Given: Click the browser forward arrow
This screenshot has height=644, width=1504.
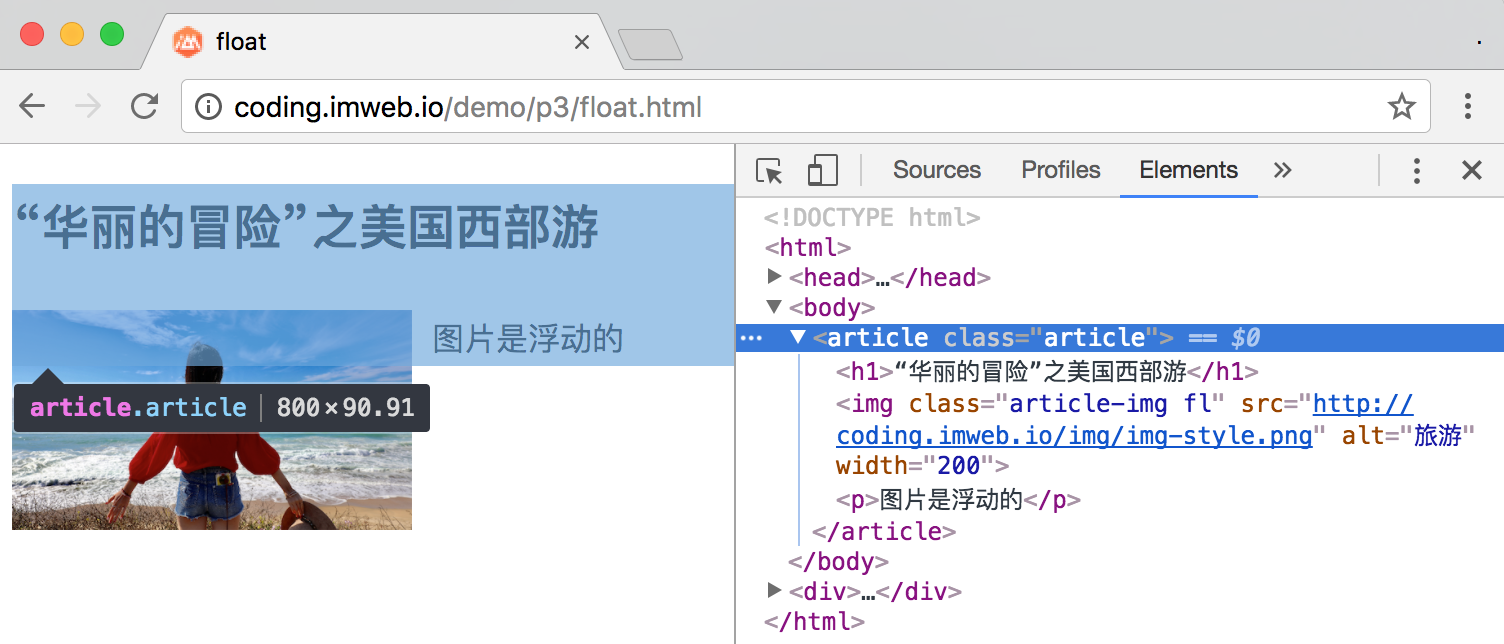Looking at the screenshot, I should point(88,106).
